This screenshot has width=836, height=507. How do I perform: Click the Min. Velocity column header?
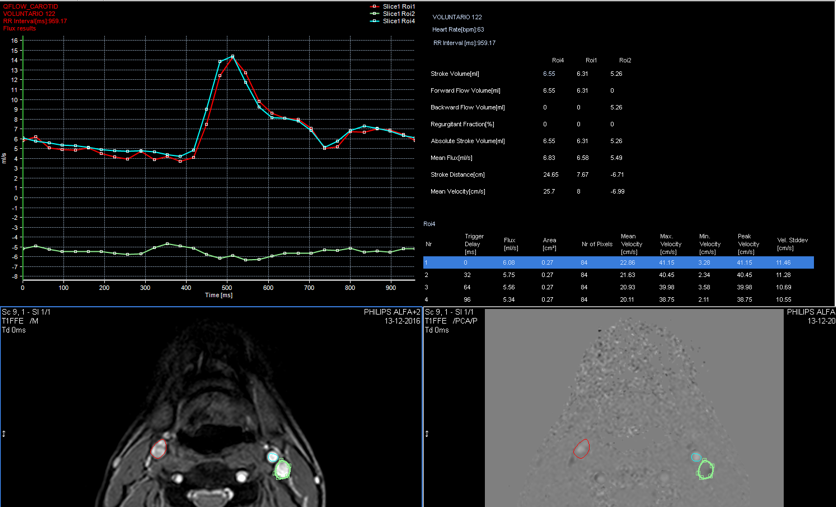point(710,244)
